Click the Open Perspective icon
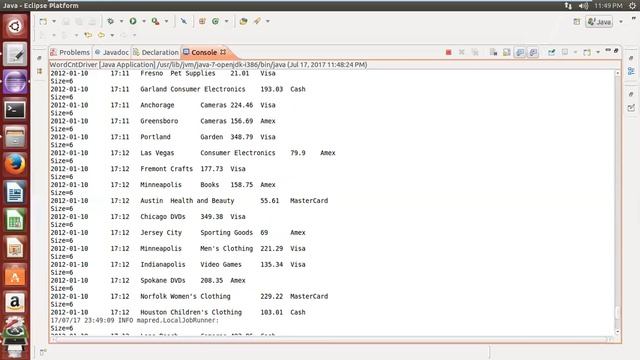The width and height of the screenshot is (640, 360). (x=577, y=22)
